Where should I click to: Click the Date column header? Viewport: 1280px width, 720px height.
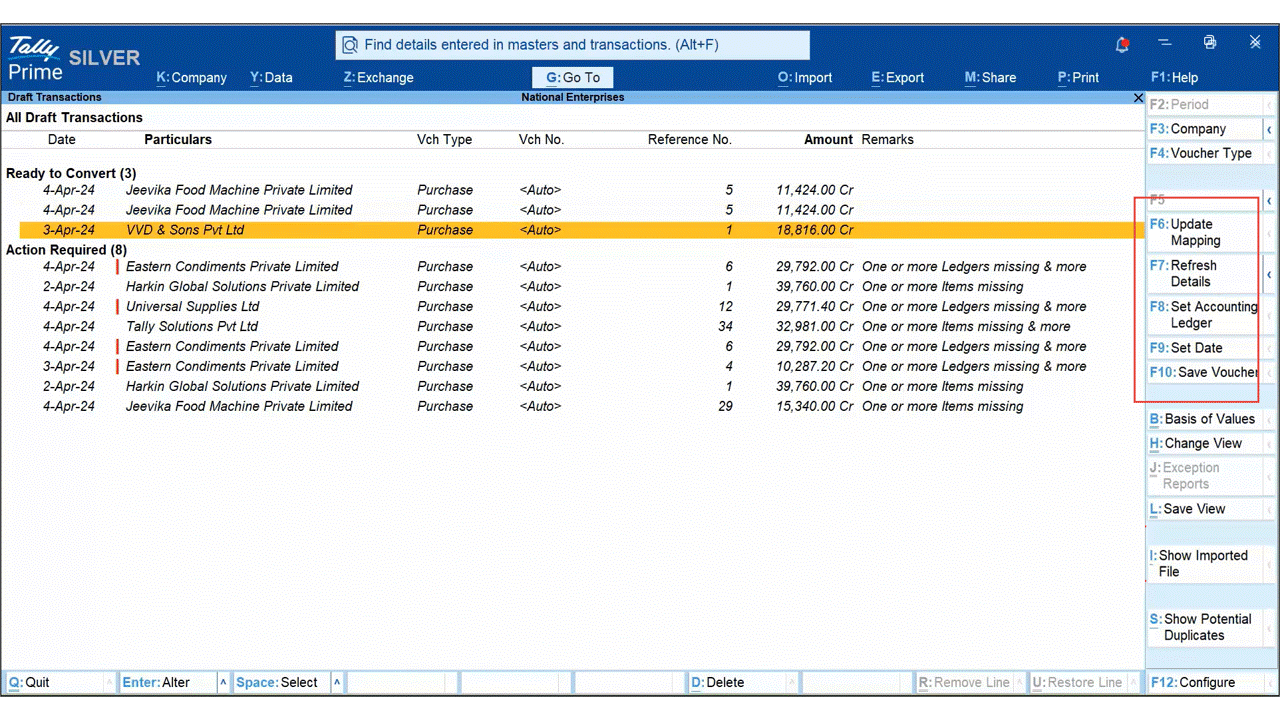62,139
